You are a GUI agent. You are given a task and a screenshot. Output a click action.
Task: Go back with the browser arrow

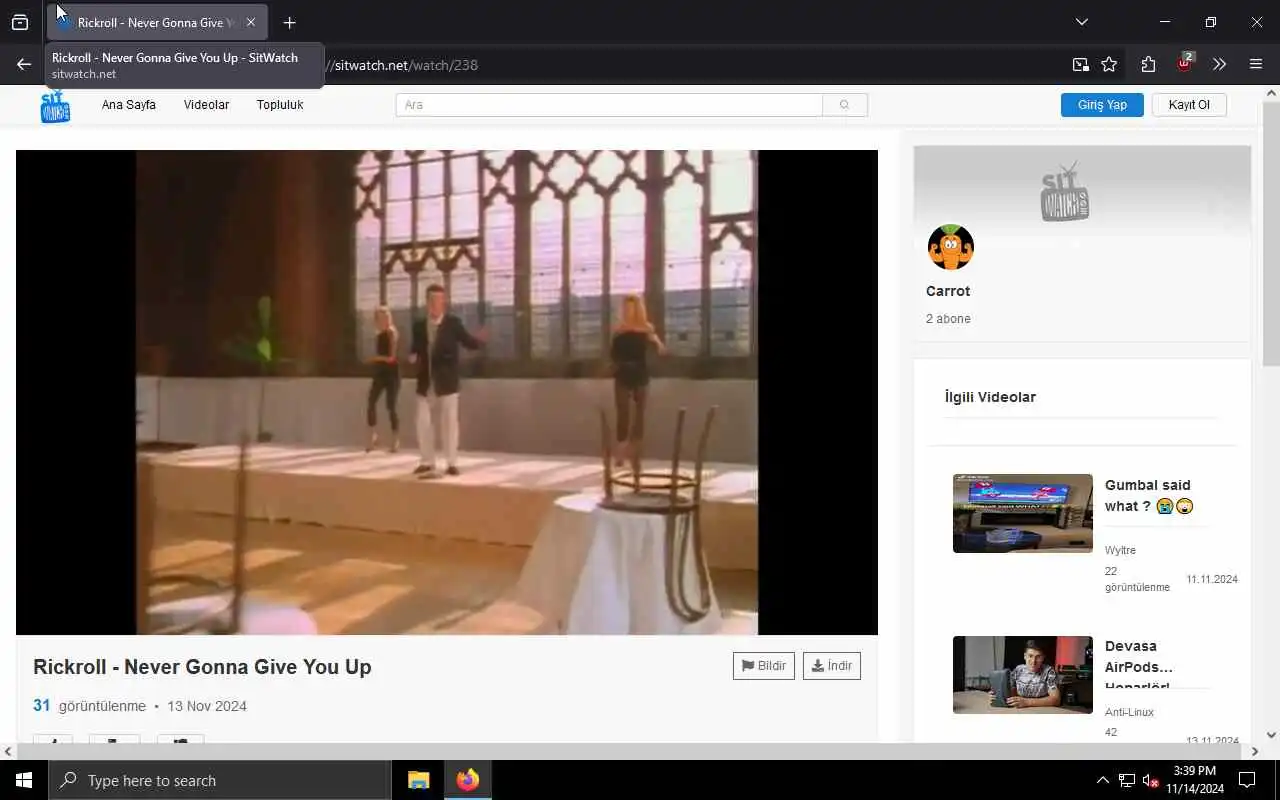click(x=24, y=64)
